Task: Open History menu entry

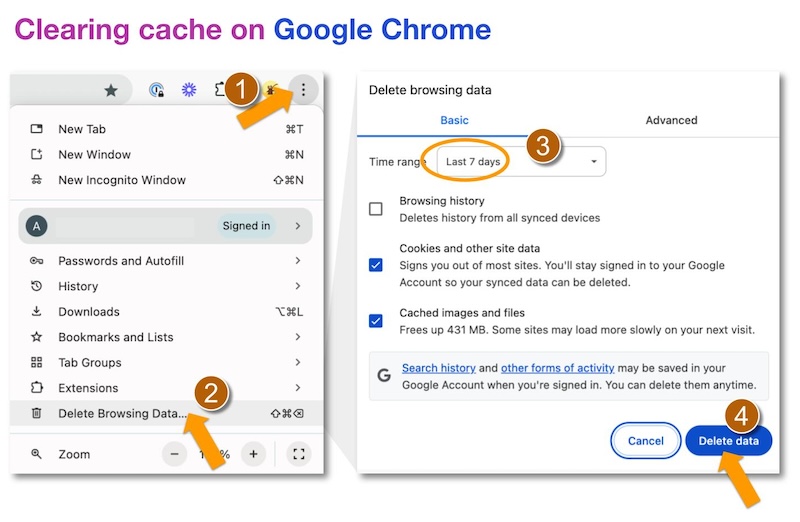Action: point(167,286)
